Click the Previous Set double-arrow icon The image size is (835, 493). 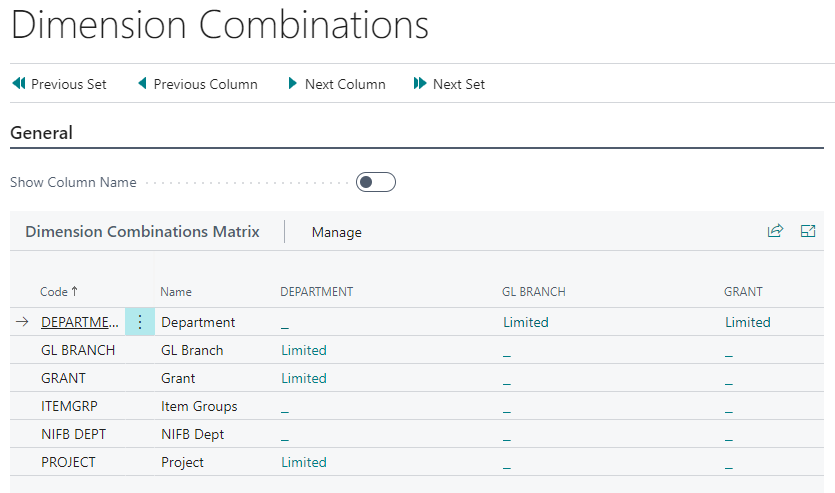[x=18, y=84]
